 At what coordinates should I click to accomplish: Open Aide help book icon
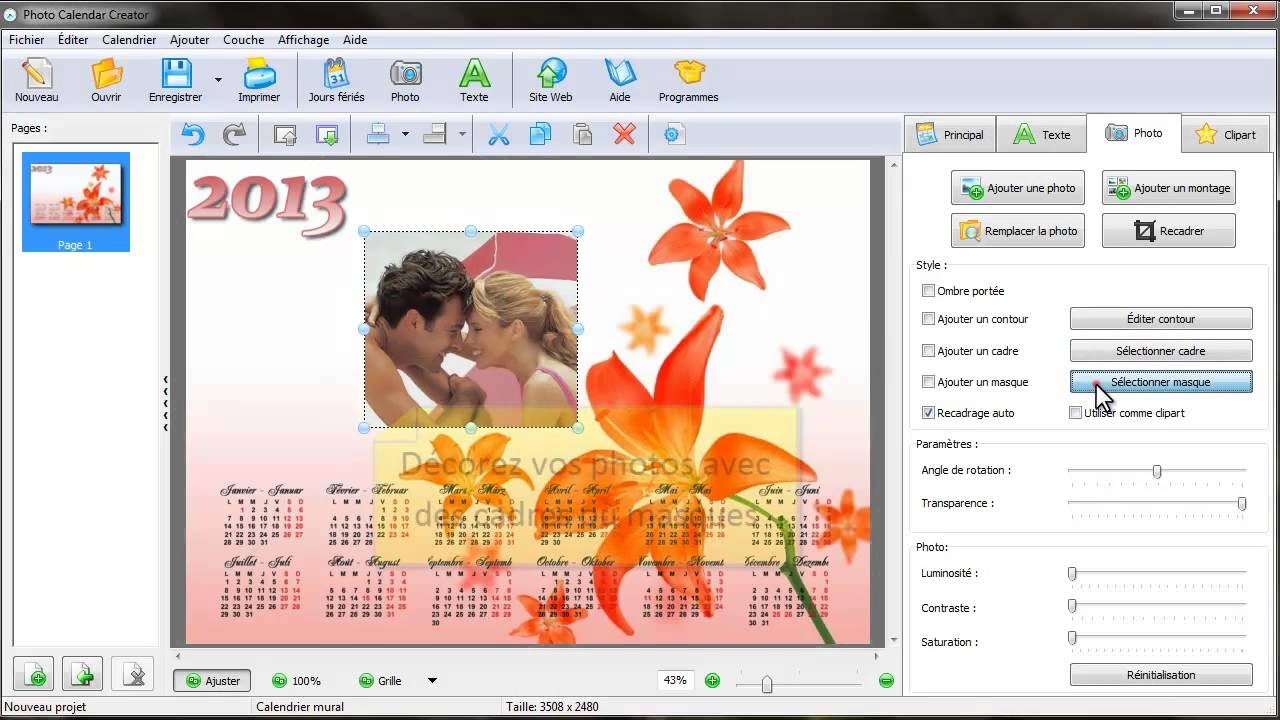pos(620,80)
